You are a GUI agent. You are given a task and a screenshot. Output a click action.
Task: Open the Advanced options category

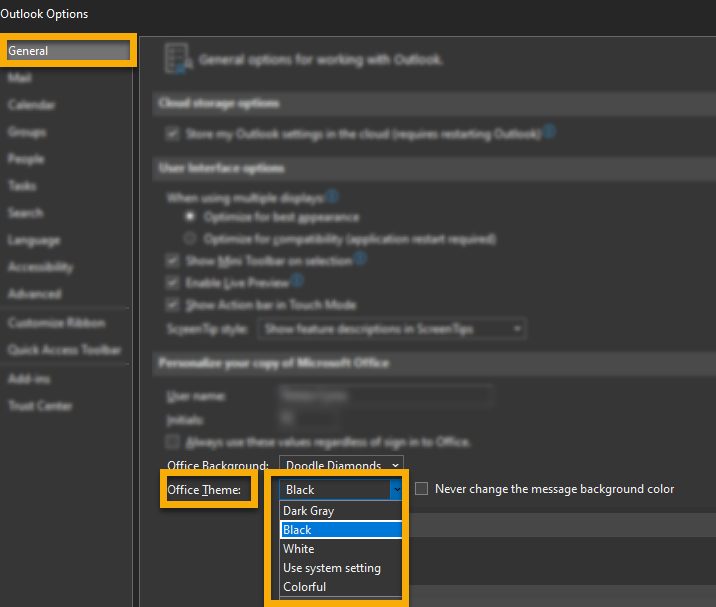[35, 294]
